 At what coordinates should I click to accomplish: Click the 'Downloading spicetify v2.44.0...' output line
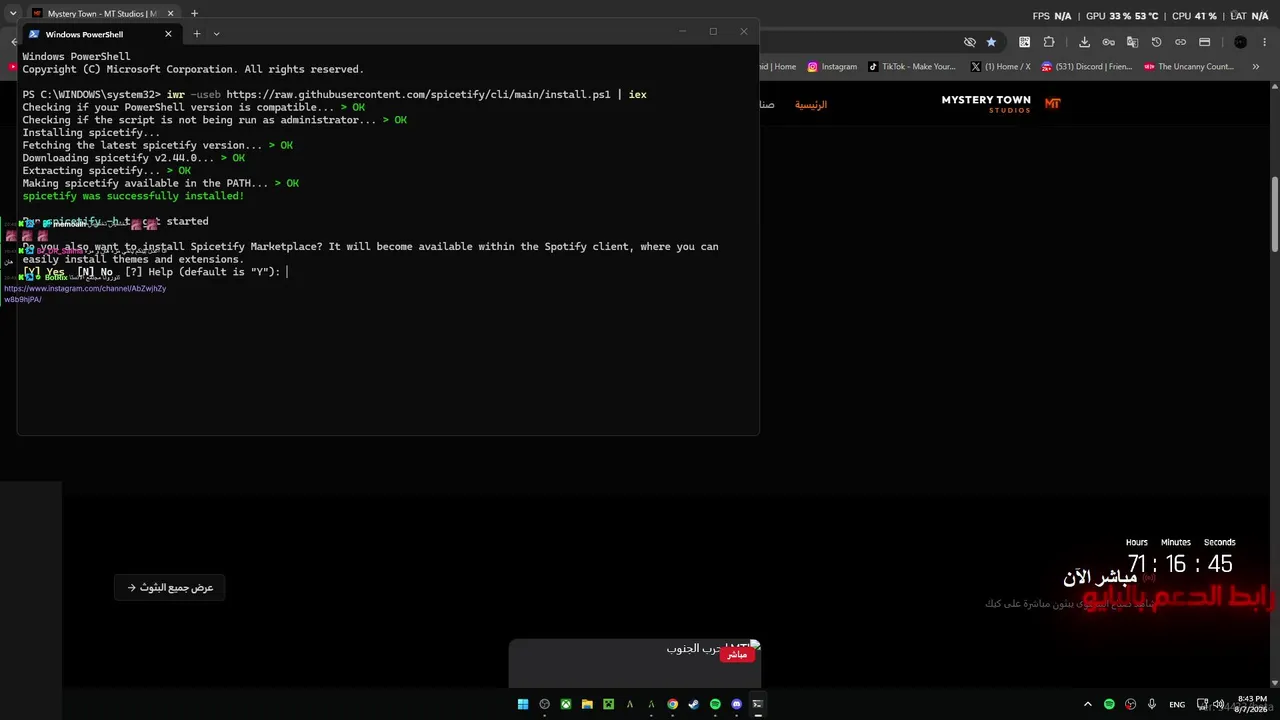[x=133, y=158]
